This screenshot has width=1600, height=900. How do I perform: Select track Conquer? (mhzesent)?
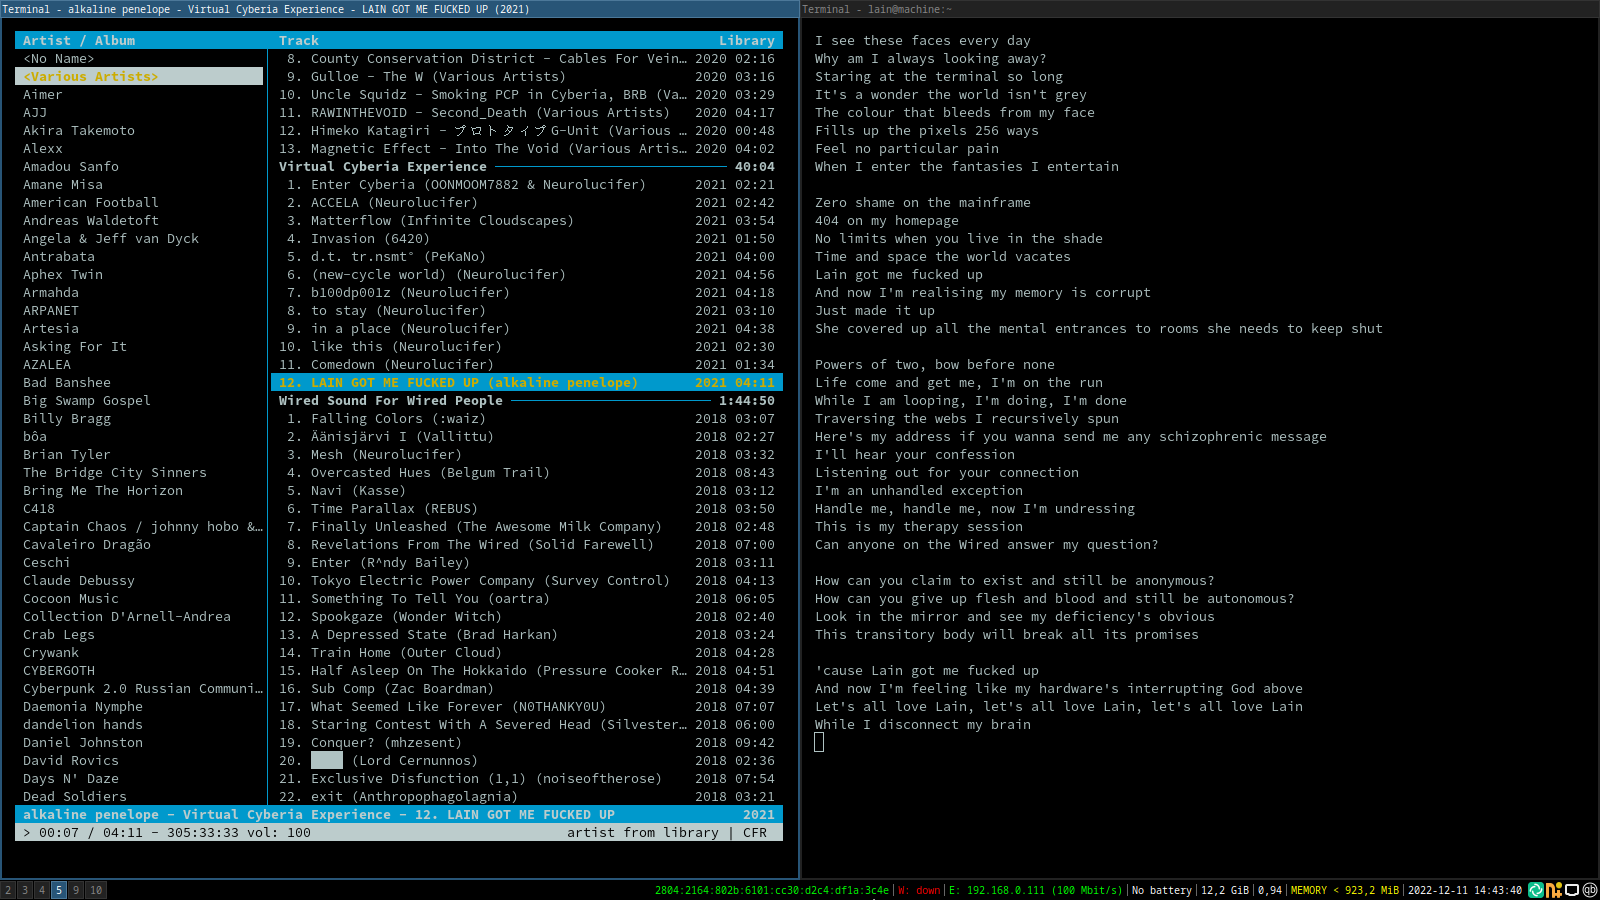527,742
